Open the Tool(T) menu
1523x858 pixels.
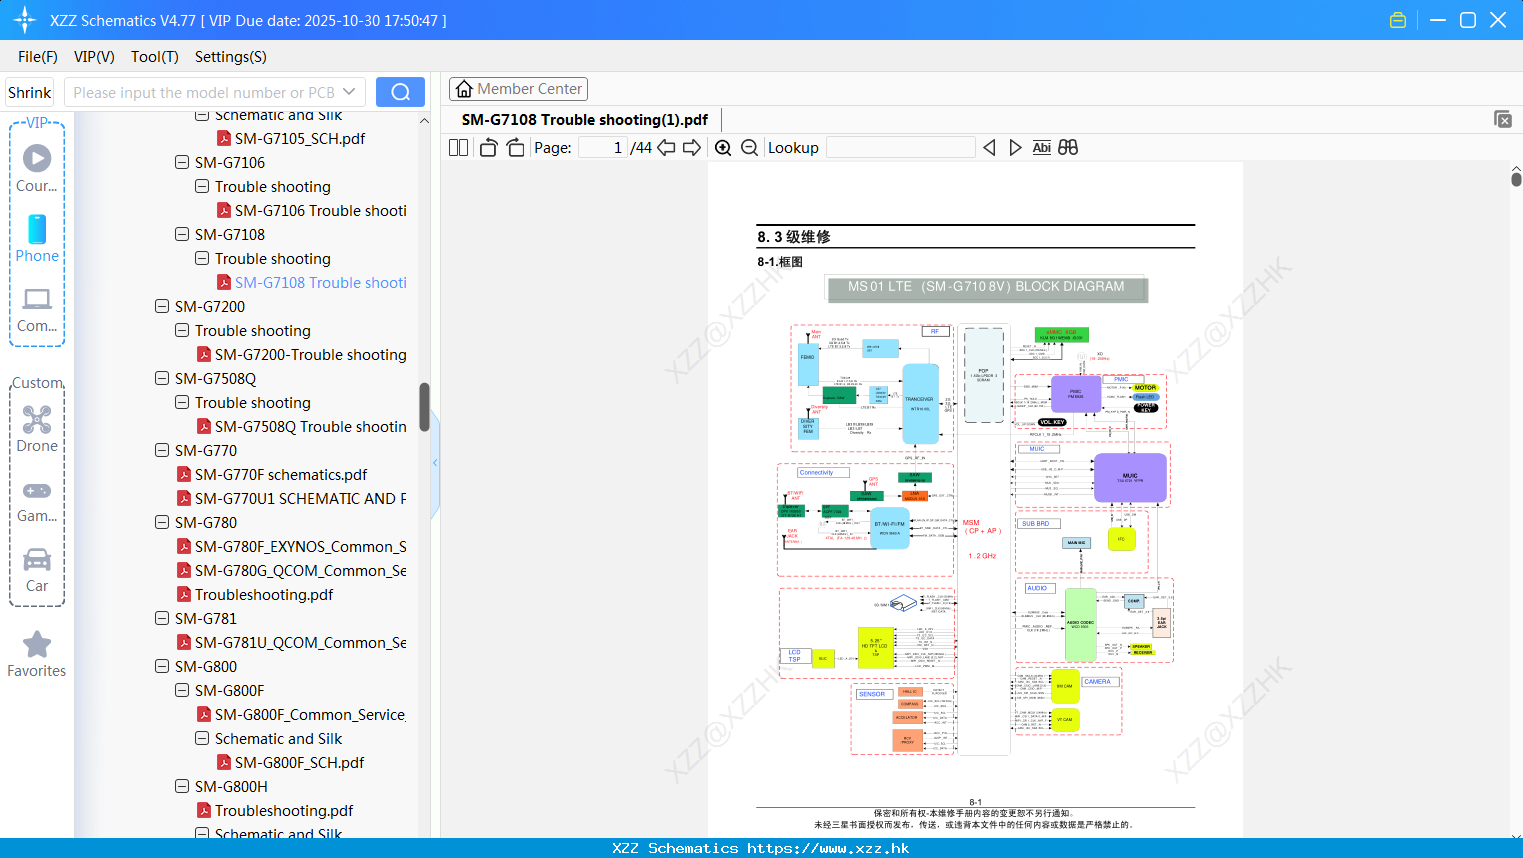point(155,57)
